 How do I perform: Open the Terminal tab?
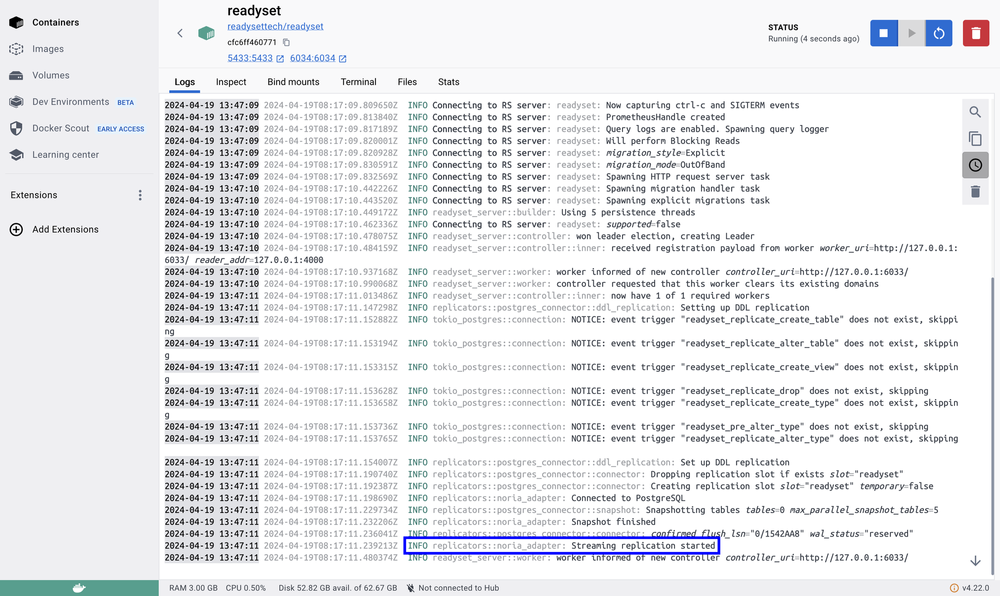point(358,82)
